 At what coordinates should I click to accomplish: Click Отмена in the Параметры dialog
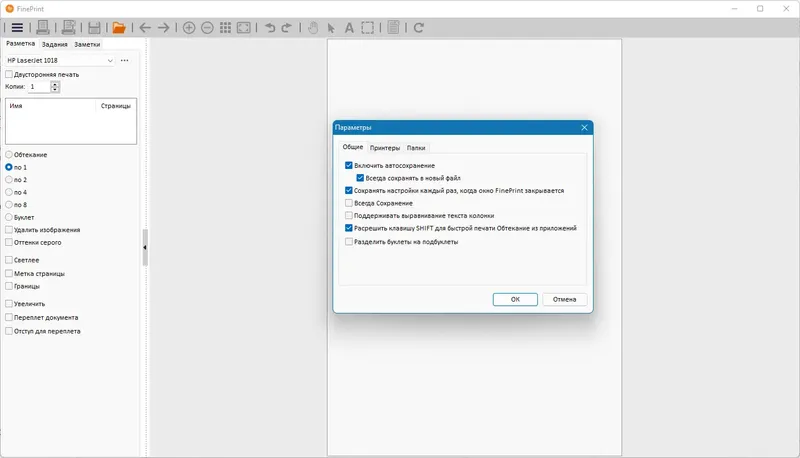[x=564, y=299]
